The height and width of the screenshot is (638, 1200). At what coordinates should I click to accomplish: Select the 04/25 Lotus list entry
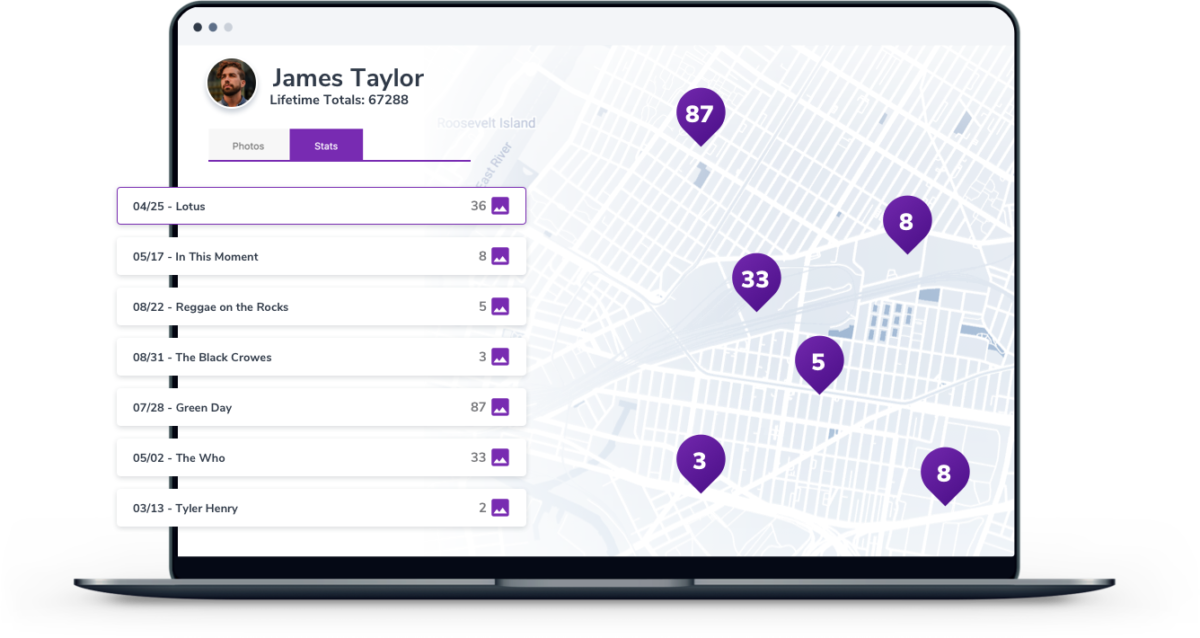300,206
